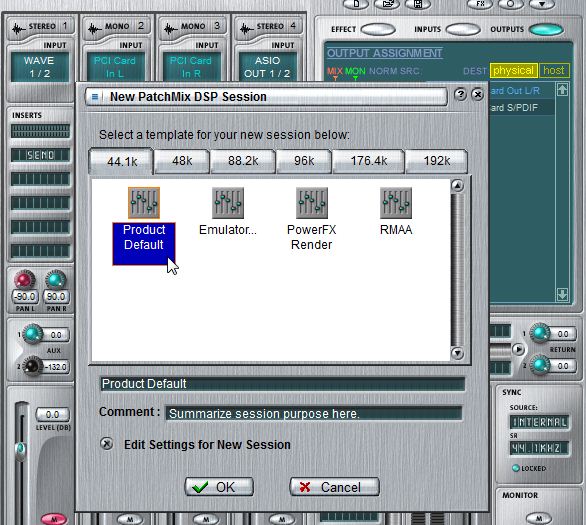Click the template list vertical scrollbar track
586x525 pixels.
click(x=457, y=269)
